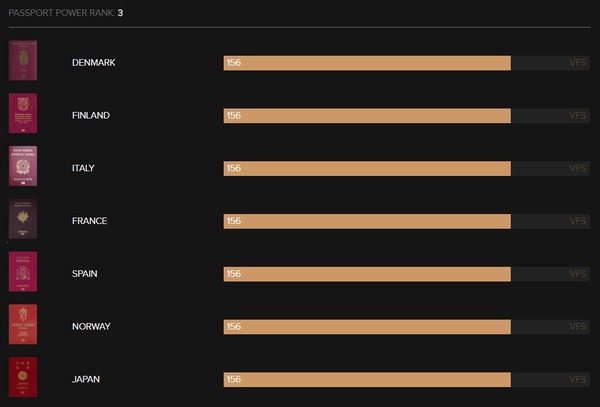Click Italy's 156 score bar
This screenshot has height=407, width=600.
point(367,169)
